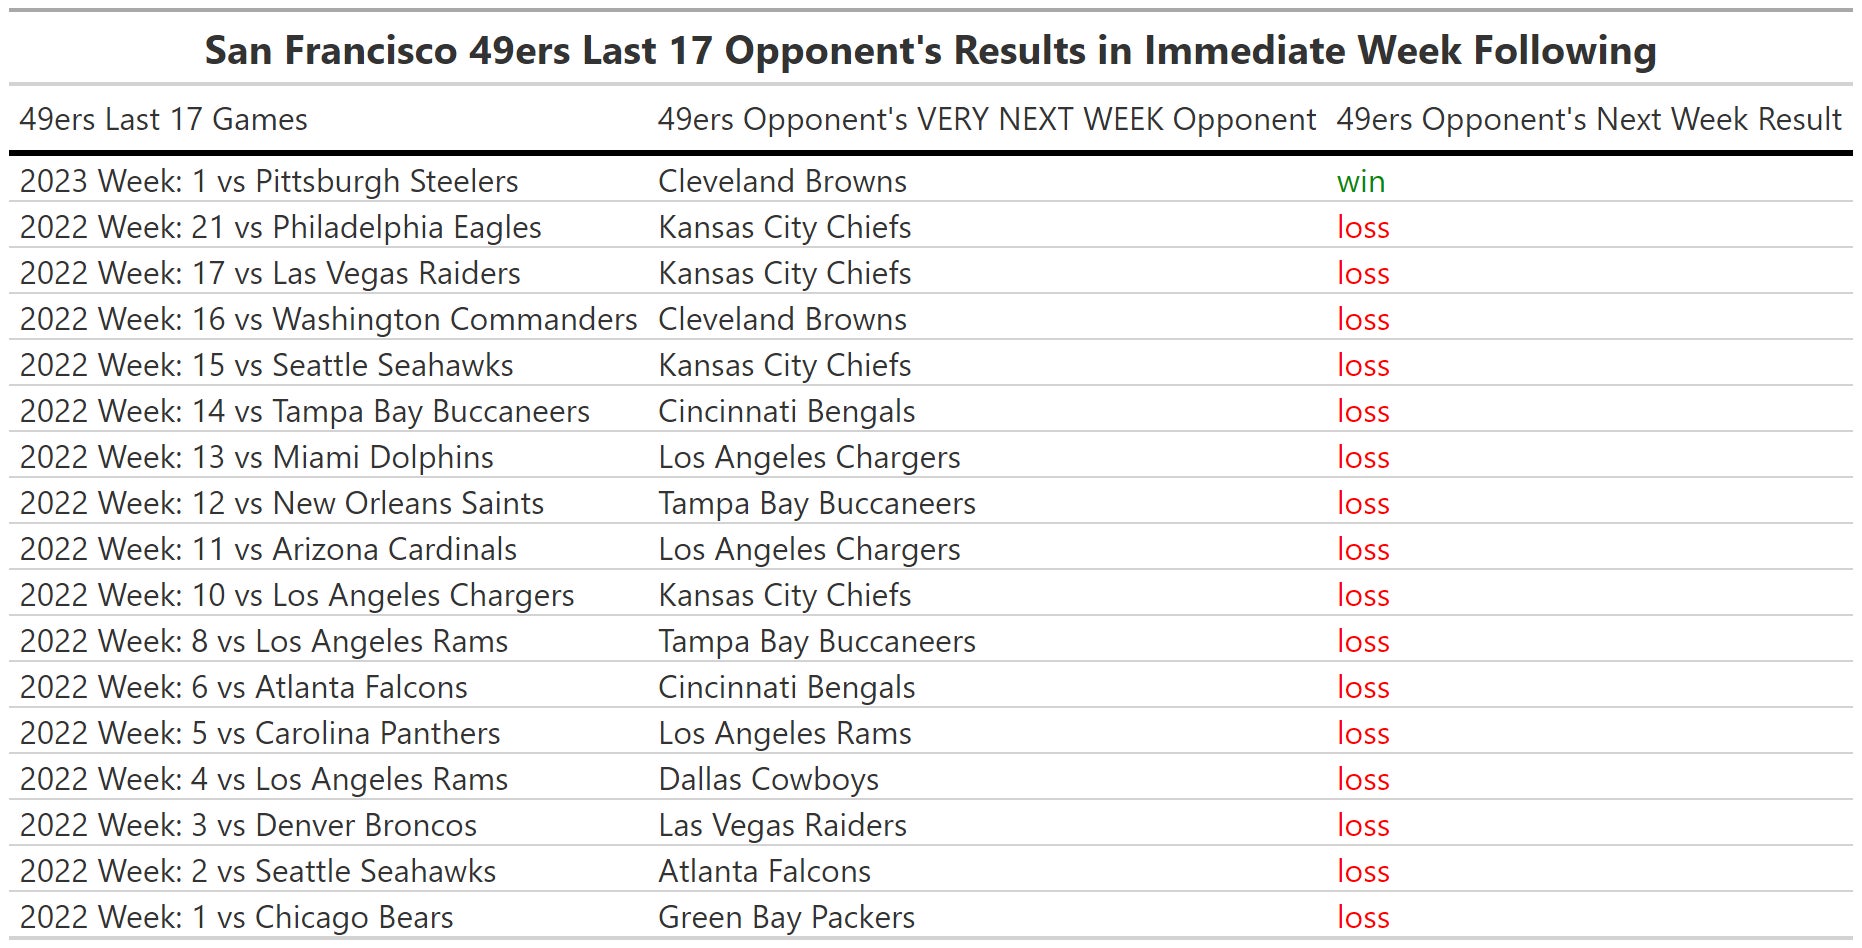This screenshot has height=948, width=1862.
Task: Click the 'Next Week Result' column header
Action: coord(1588,120)
